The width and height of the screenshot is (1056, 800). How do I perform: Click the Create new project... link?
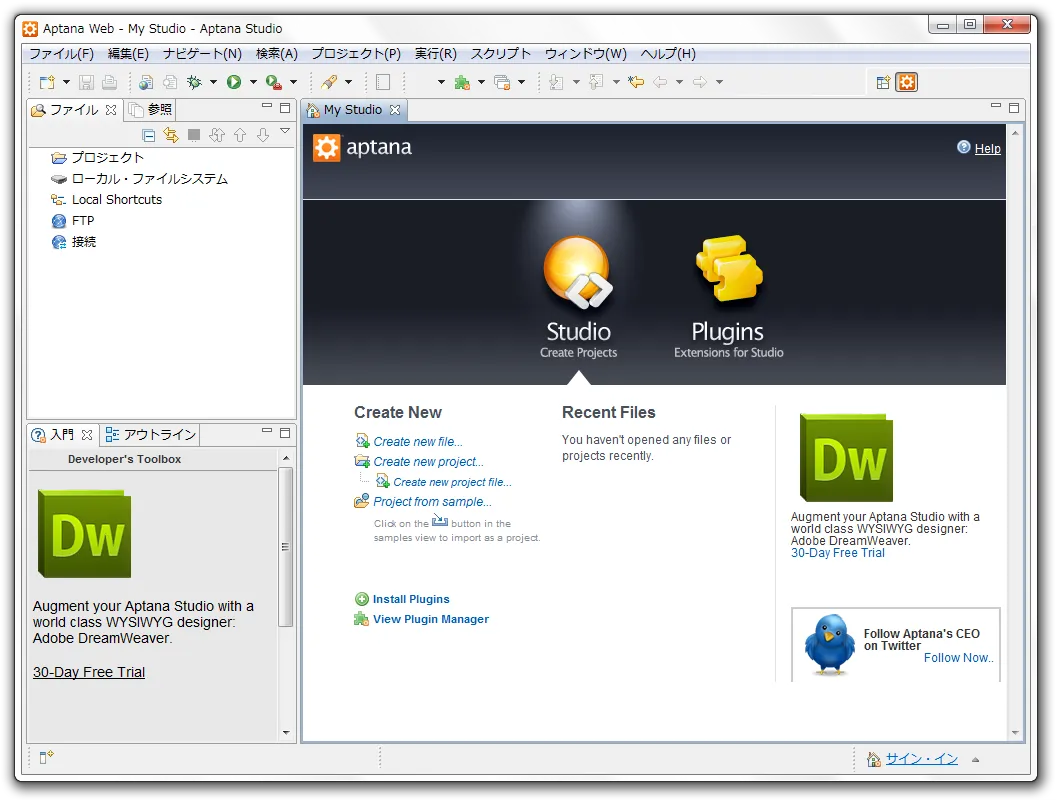(428, 462)
